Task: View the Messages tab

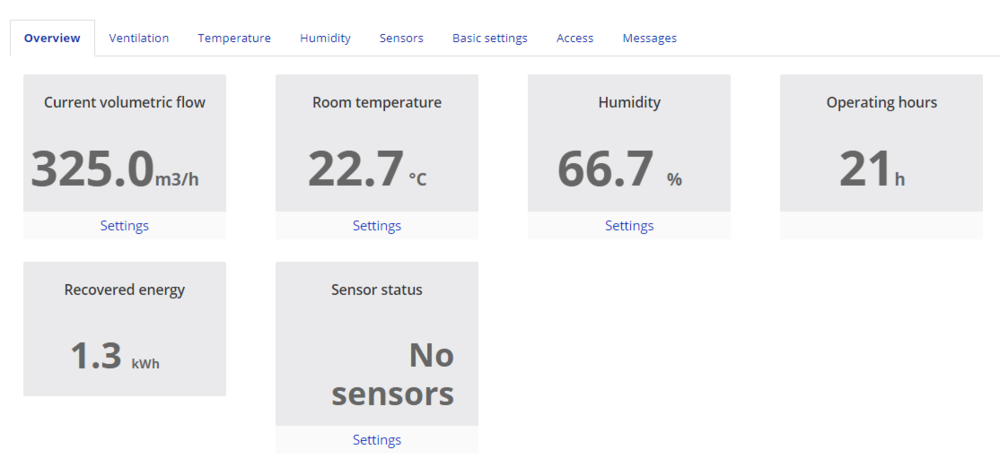Action: coord(650,38)
